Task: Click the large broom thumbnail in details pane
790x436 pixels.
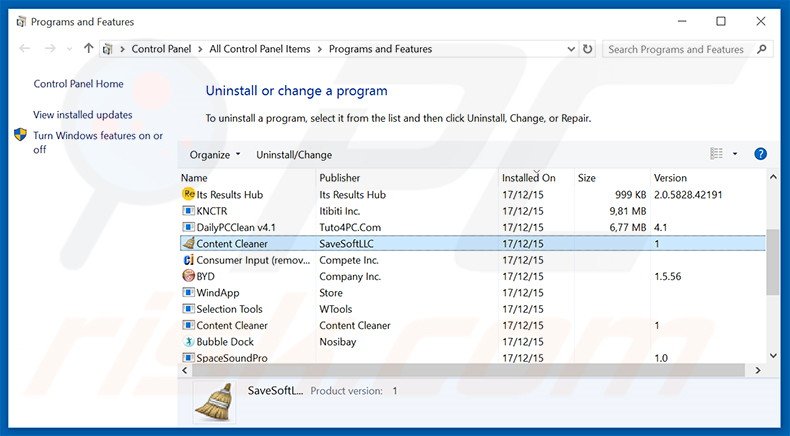Action: 214,402
